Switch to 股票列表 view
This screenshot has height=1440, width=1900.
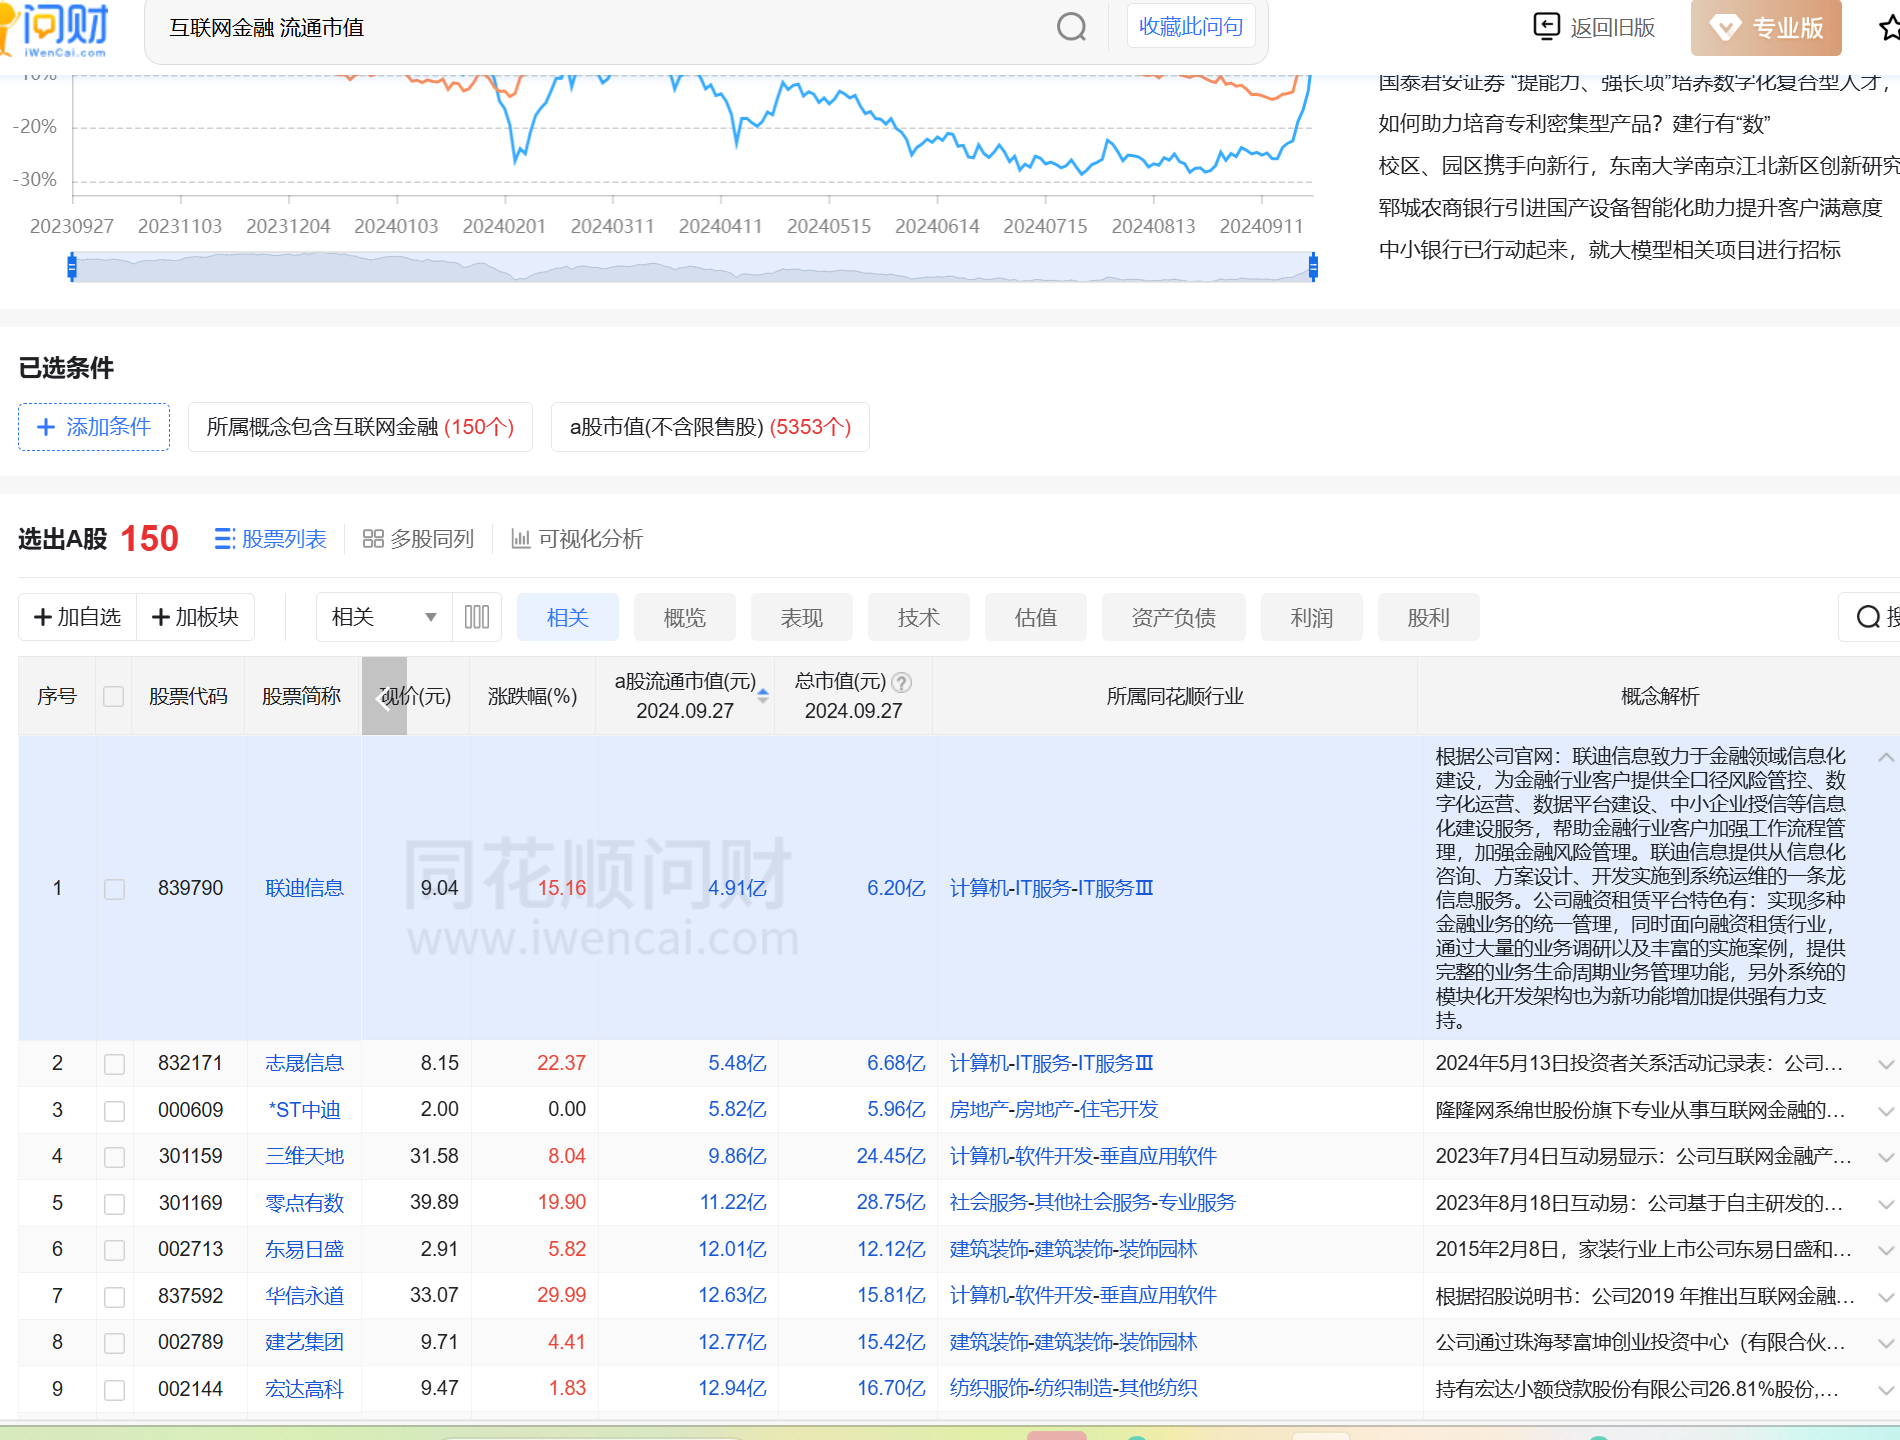pyautogui.click(x=270, y=539)
